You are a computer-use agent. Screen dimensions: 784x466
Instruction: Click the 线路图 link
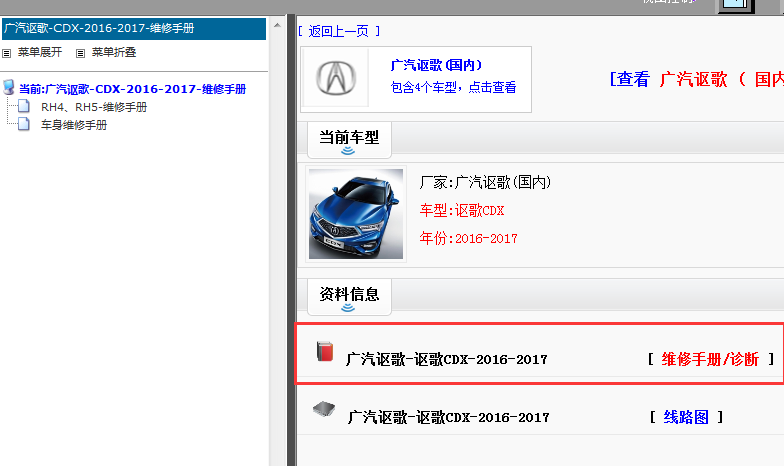click(686, 417)
